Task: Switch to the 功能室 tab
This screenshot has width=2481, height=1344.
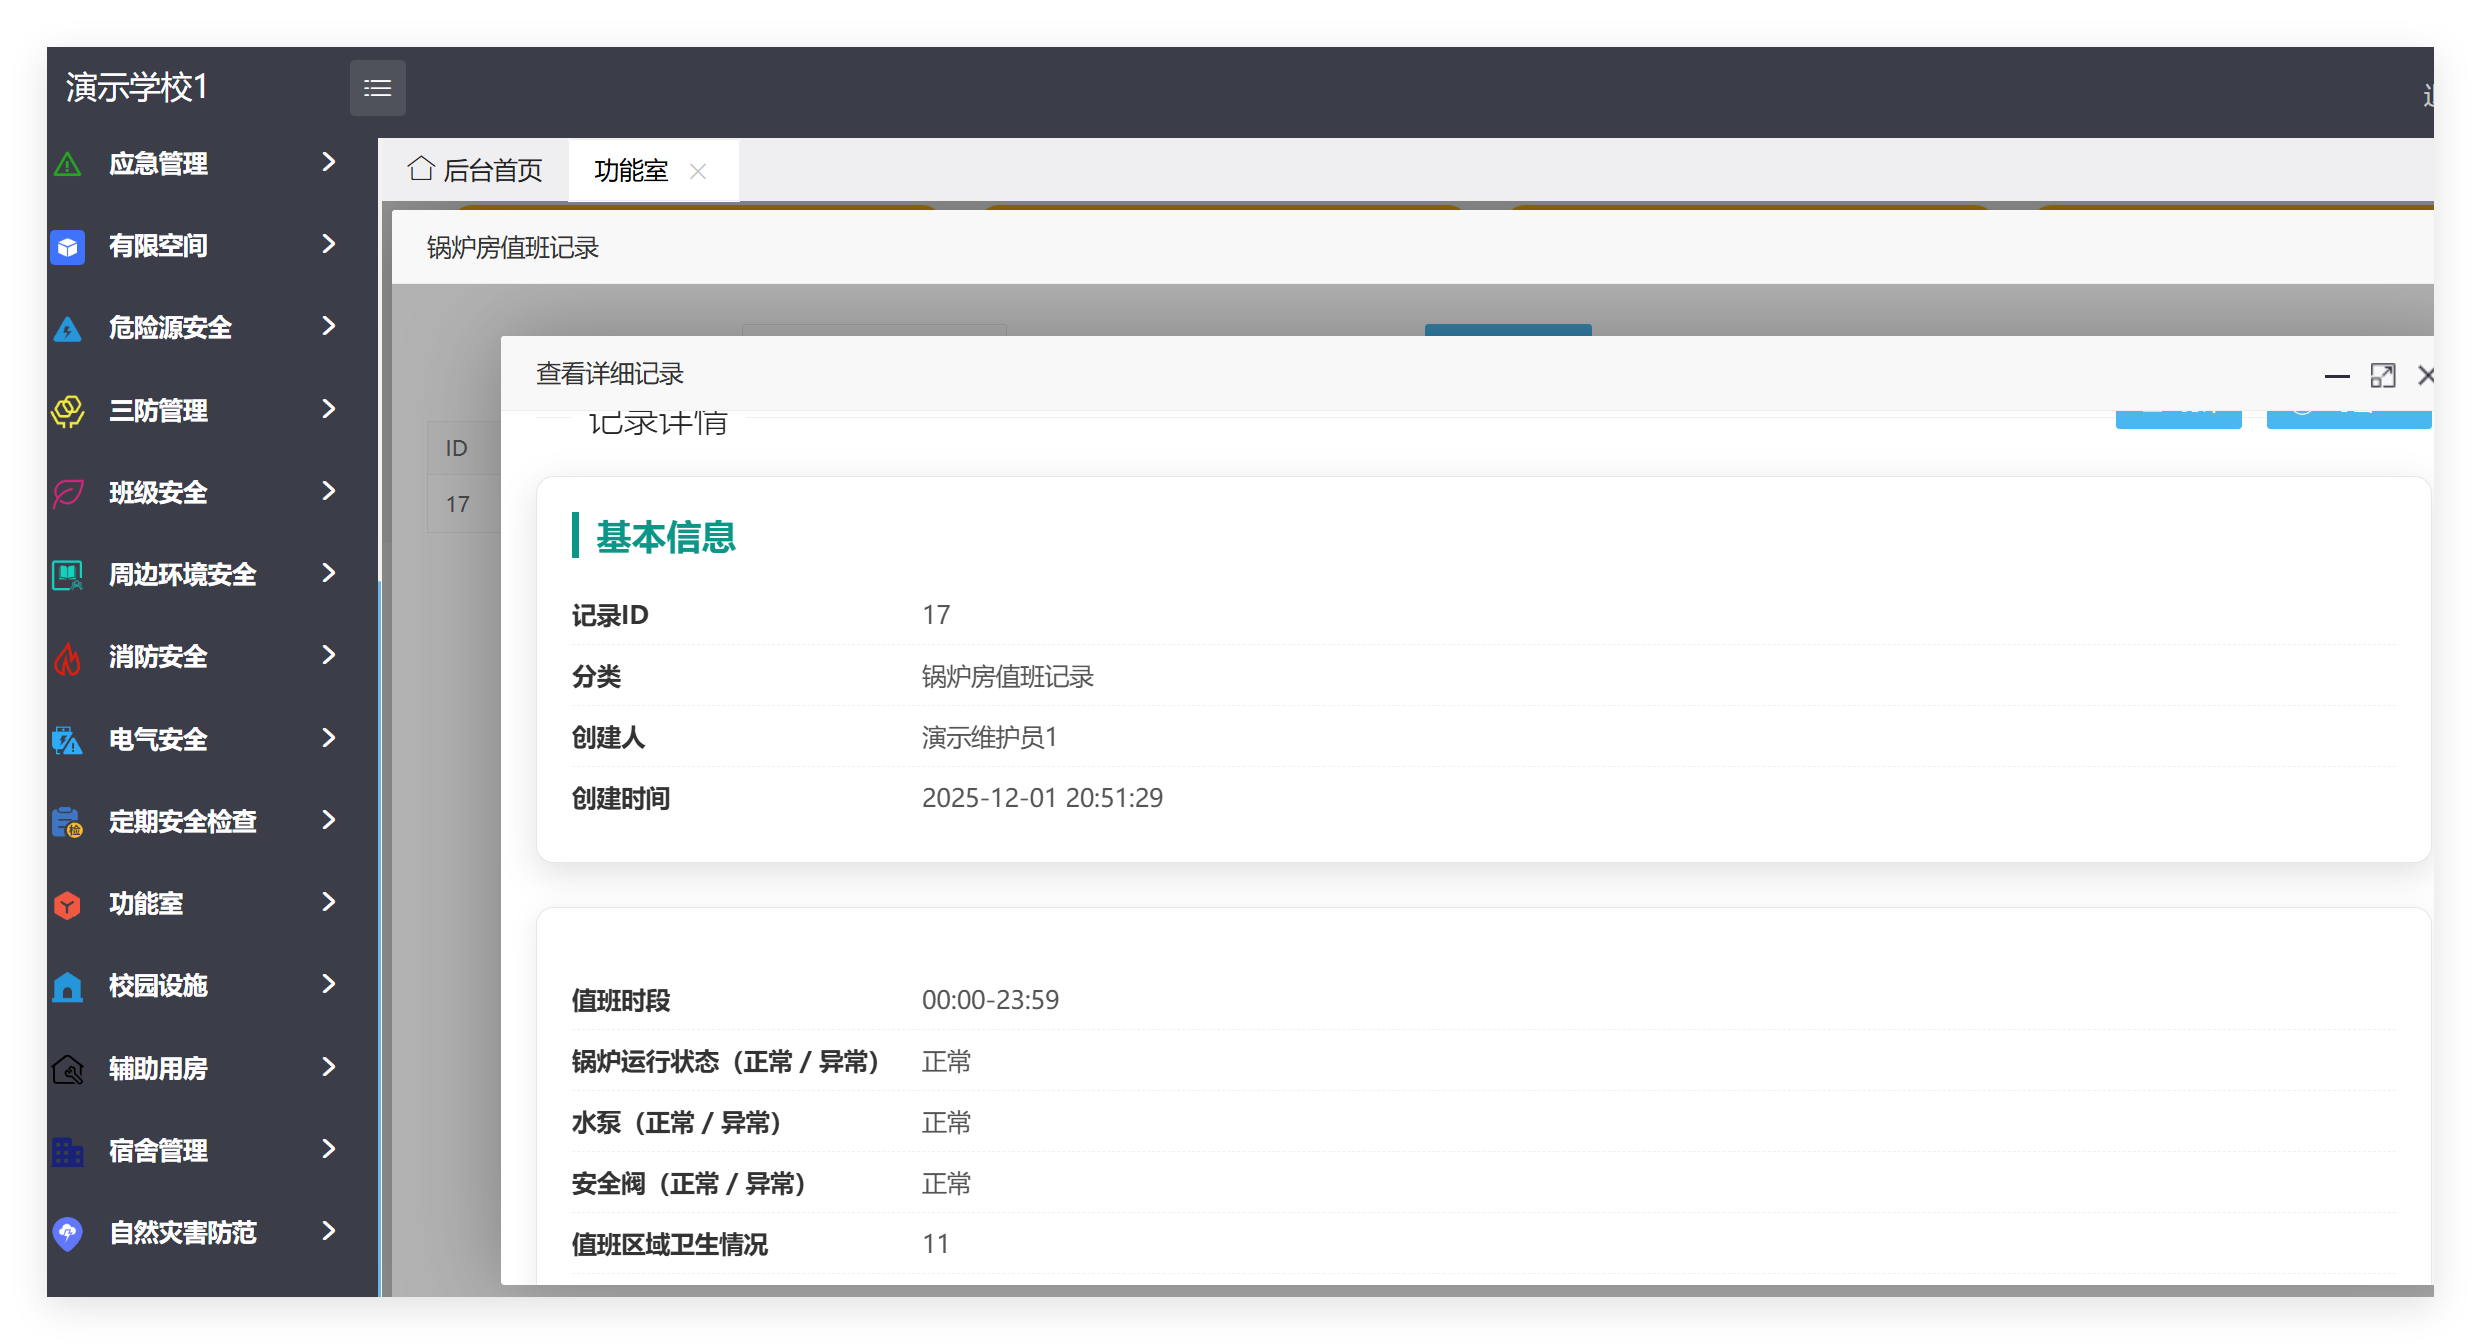Action: pos(630,170)
